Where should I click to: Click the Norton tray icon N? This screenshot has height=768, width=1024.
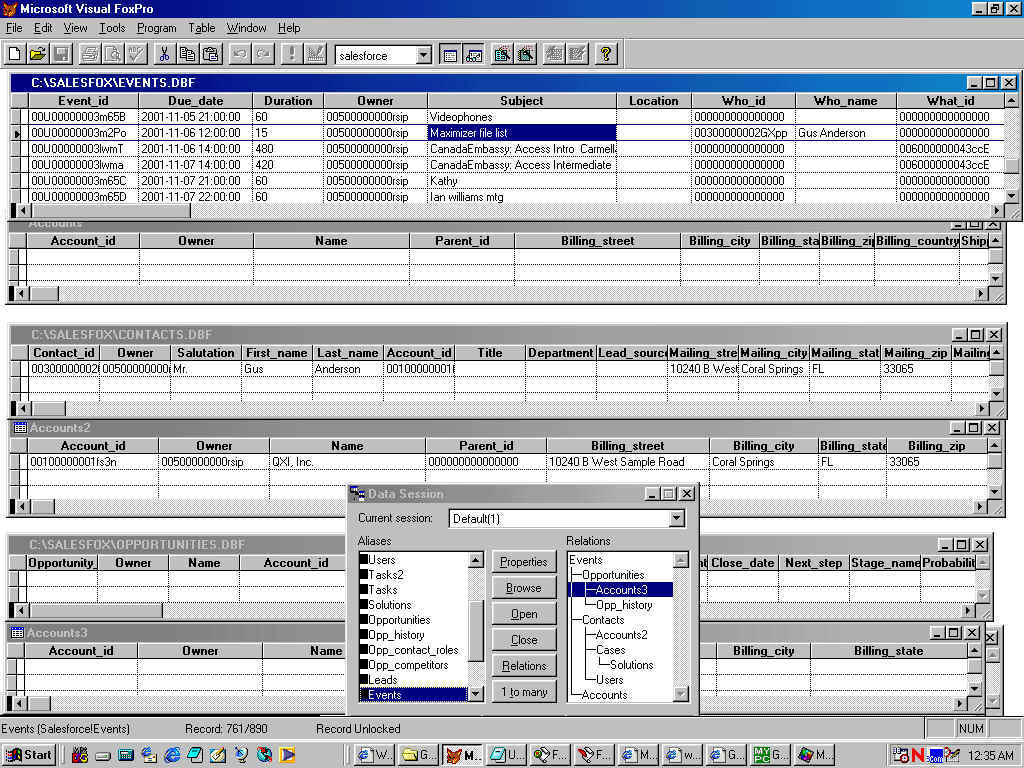tap(918, 755)
